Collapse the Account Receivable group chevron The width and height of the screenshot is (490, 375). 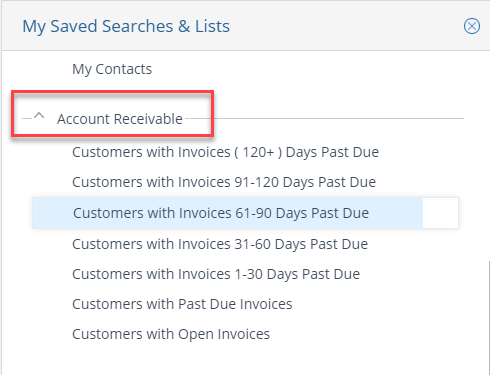pos(39,116)
